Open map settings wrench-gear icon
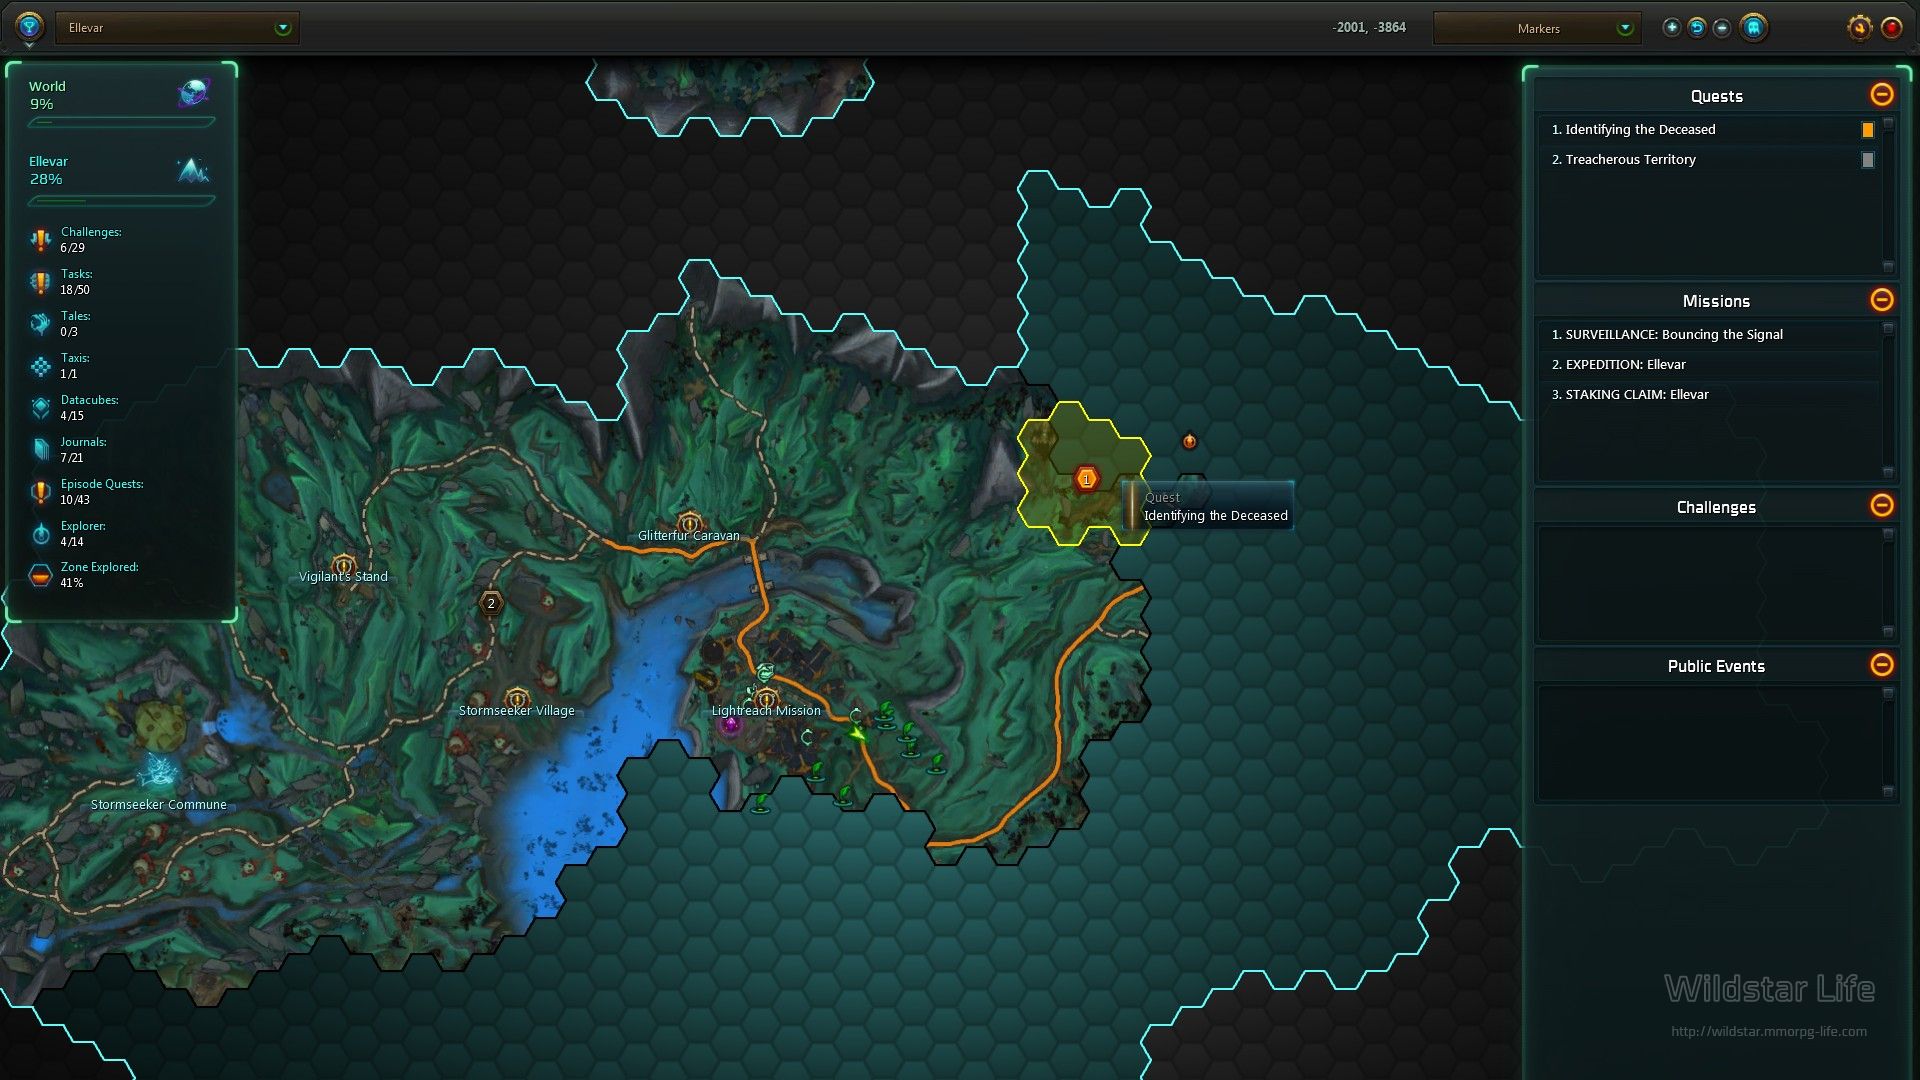 click(1859, 28)
